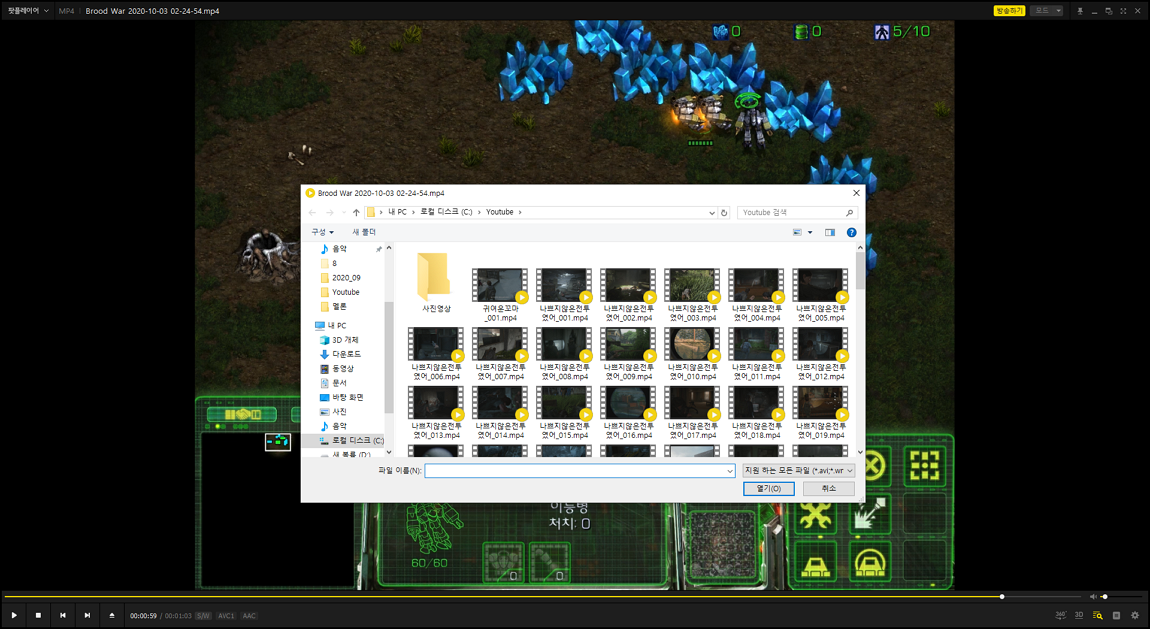Click 로컬 디스크 (C:) breadcrumb segment
1150x629 pixels.
tap(446, 212)
